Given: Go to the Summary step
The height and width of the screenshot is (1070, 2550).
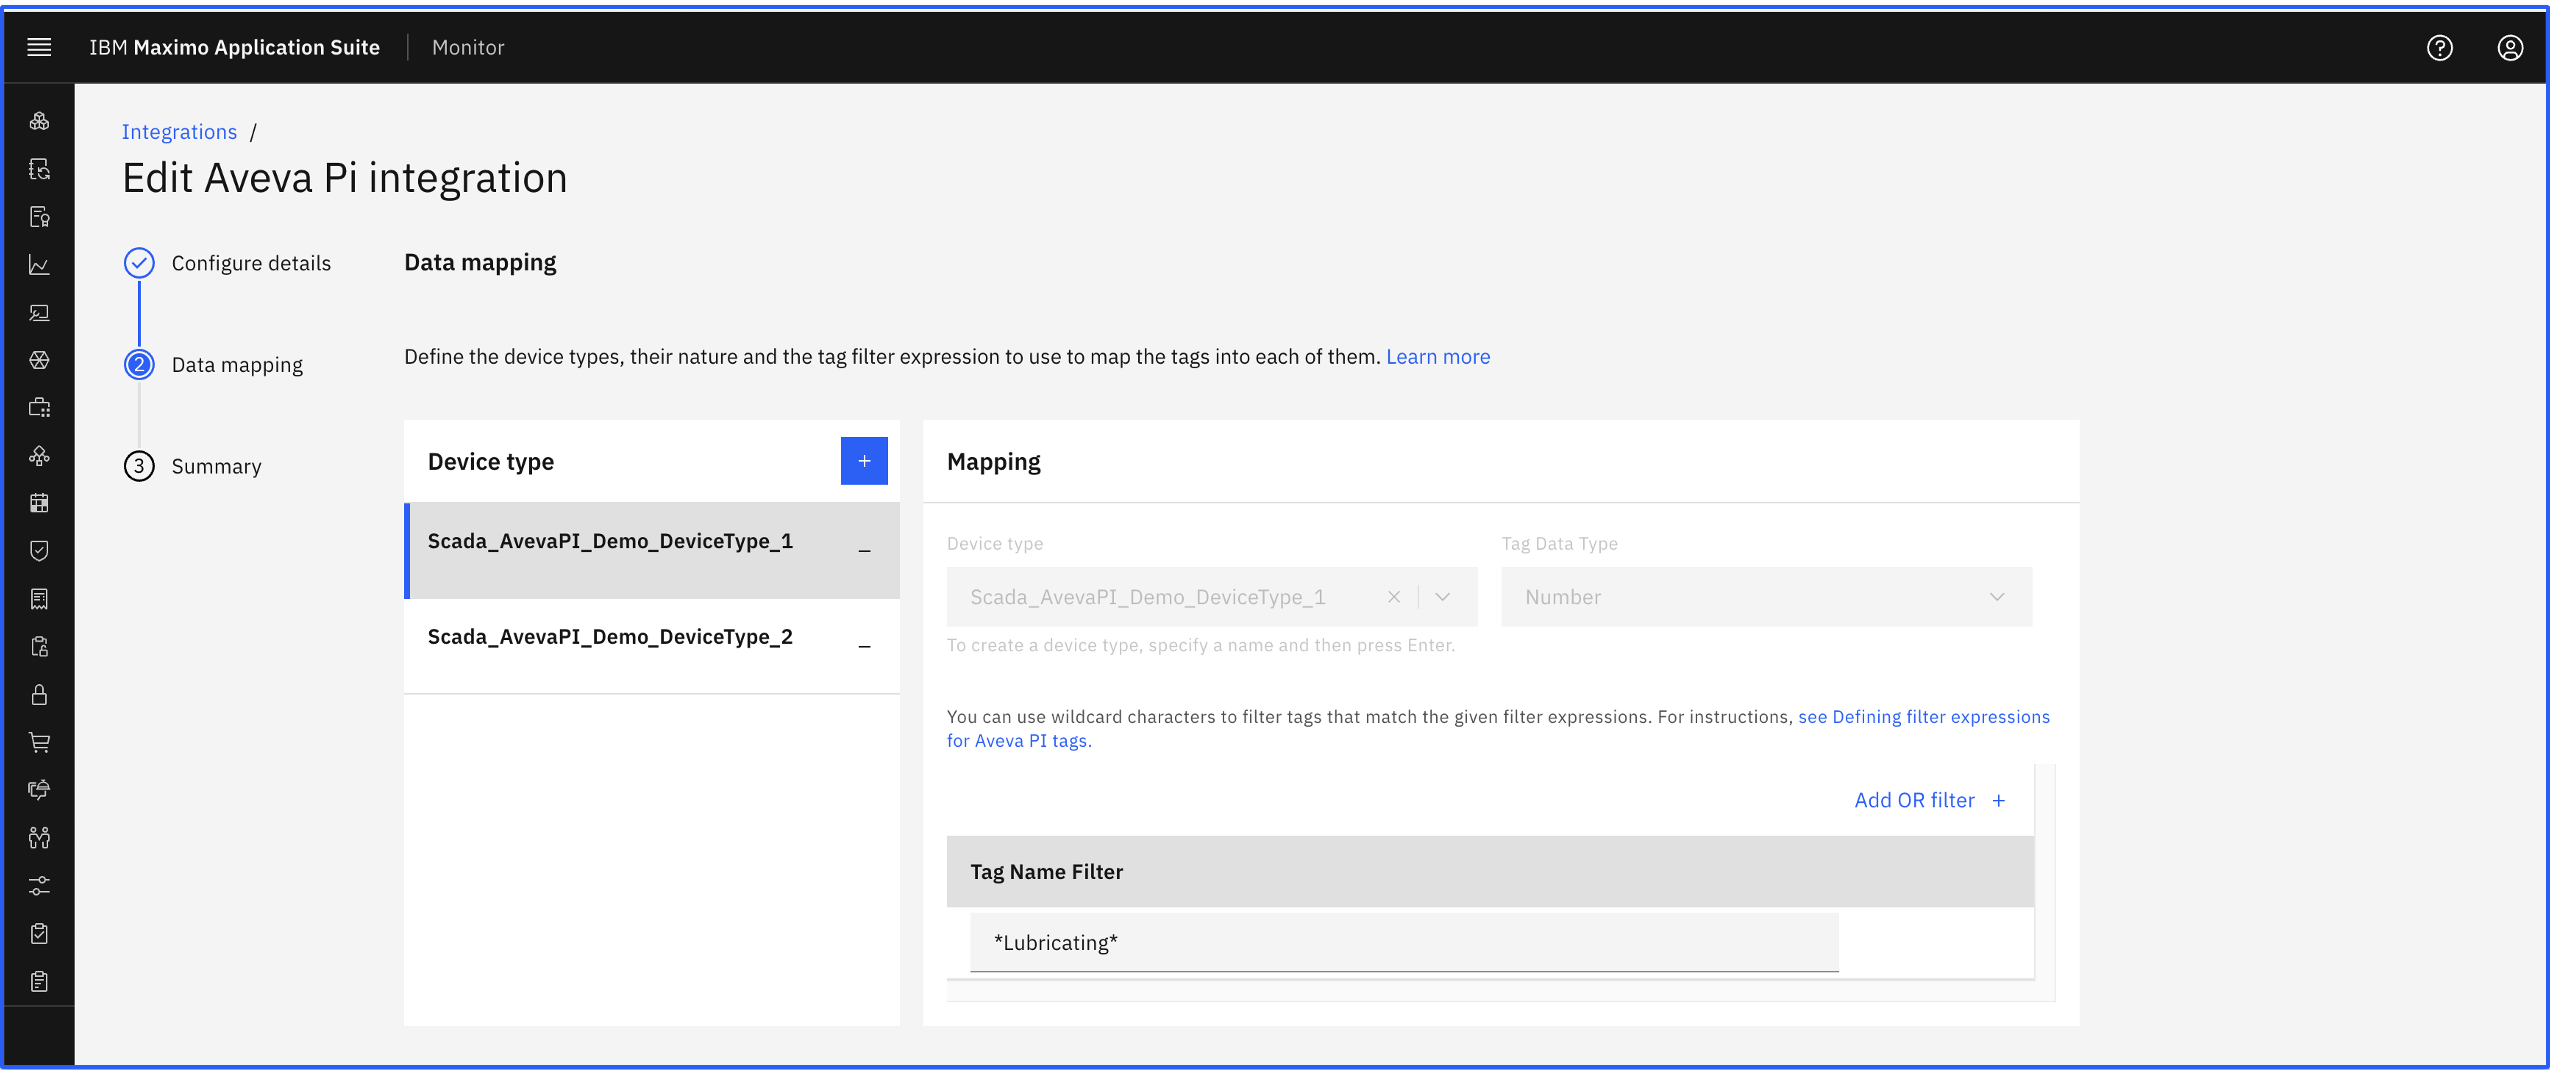Looking at the screenshot, I should (x=193, y=466).
